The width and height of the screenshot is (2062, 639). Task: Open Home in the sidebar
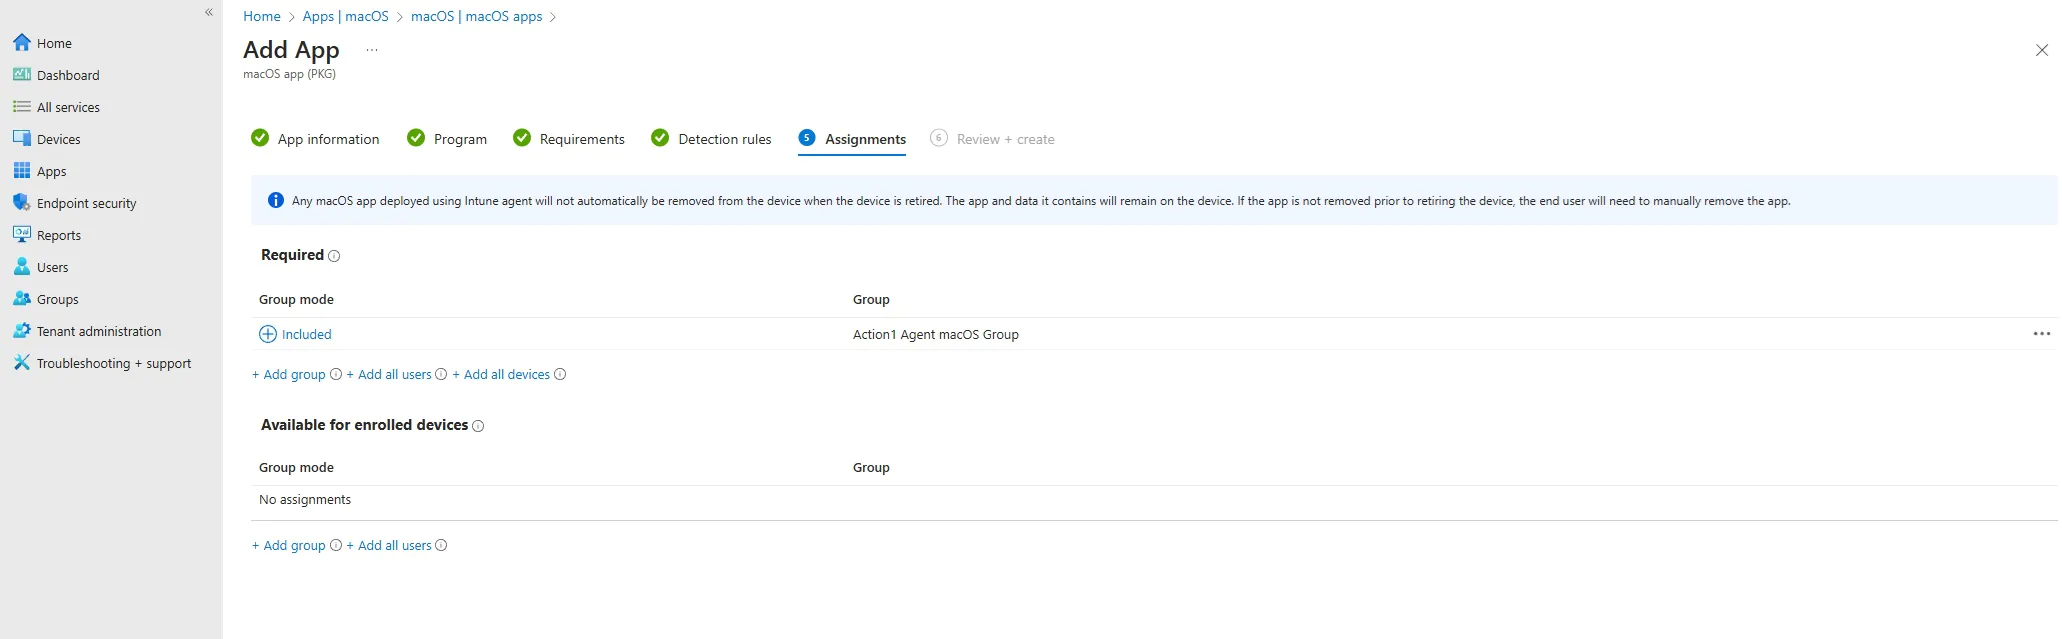point(54,43)
